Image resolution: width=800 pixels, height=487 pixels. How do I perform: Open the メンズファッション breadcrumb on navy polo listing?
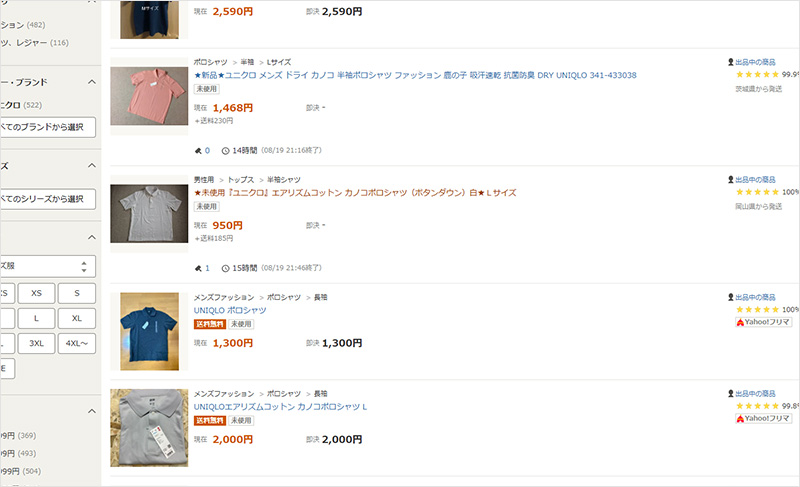223,297
